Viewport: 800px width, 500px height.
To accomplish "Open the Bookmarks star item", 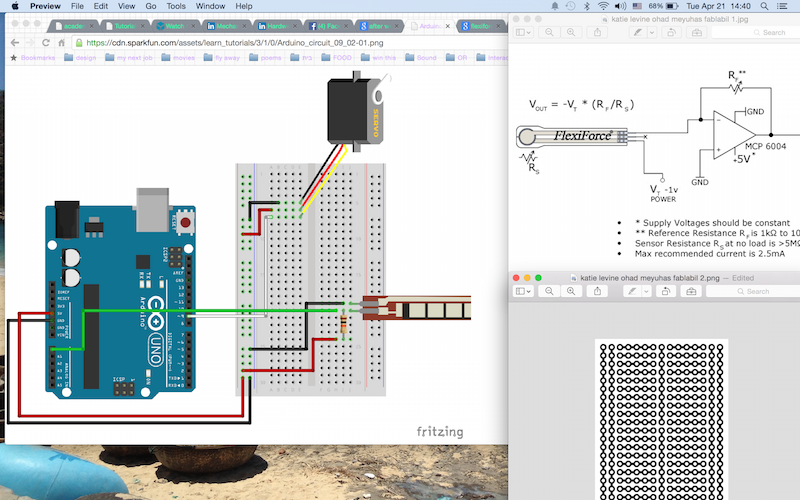I will pyautogui.click(x=33, y=58).
